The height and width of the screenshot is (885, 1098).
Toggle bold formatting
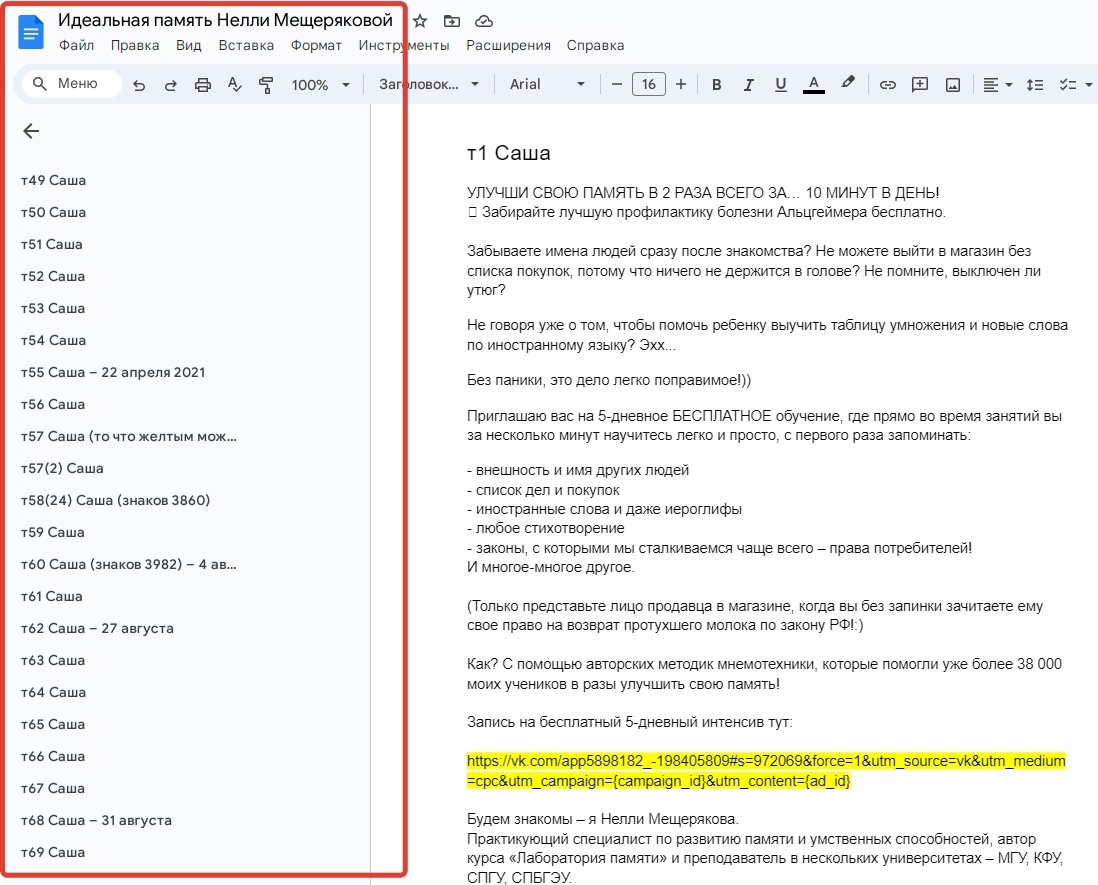point(716,85)
